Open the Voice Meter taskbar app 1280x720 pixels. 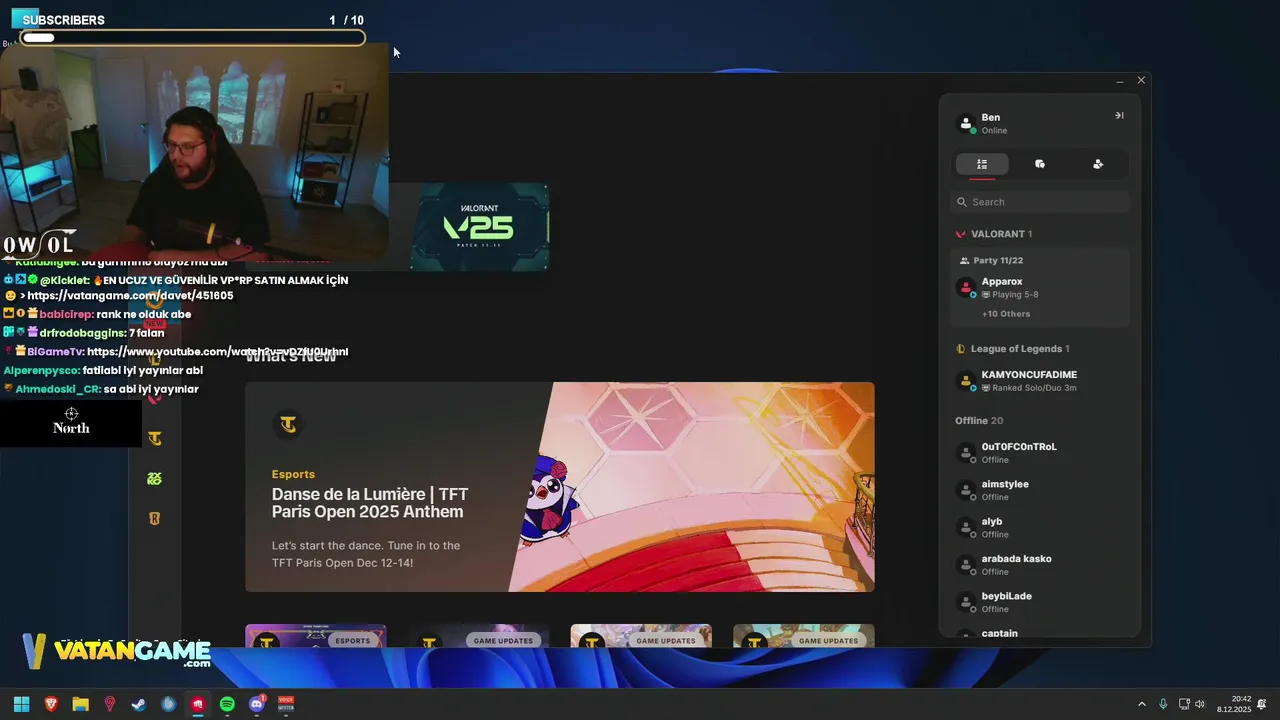tap(286, 704)
